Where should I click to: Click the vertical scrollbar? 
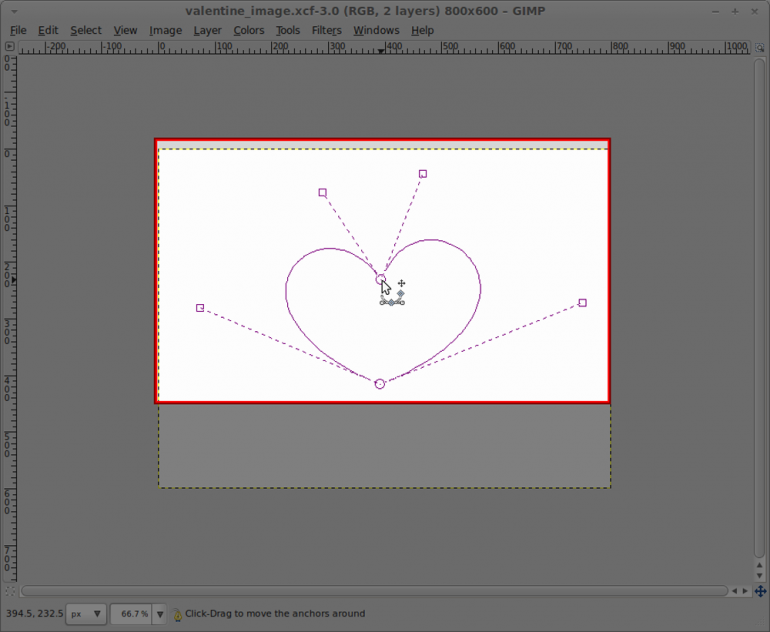click(760, 307)
